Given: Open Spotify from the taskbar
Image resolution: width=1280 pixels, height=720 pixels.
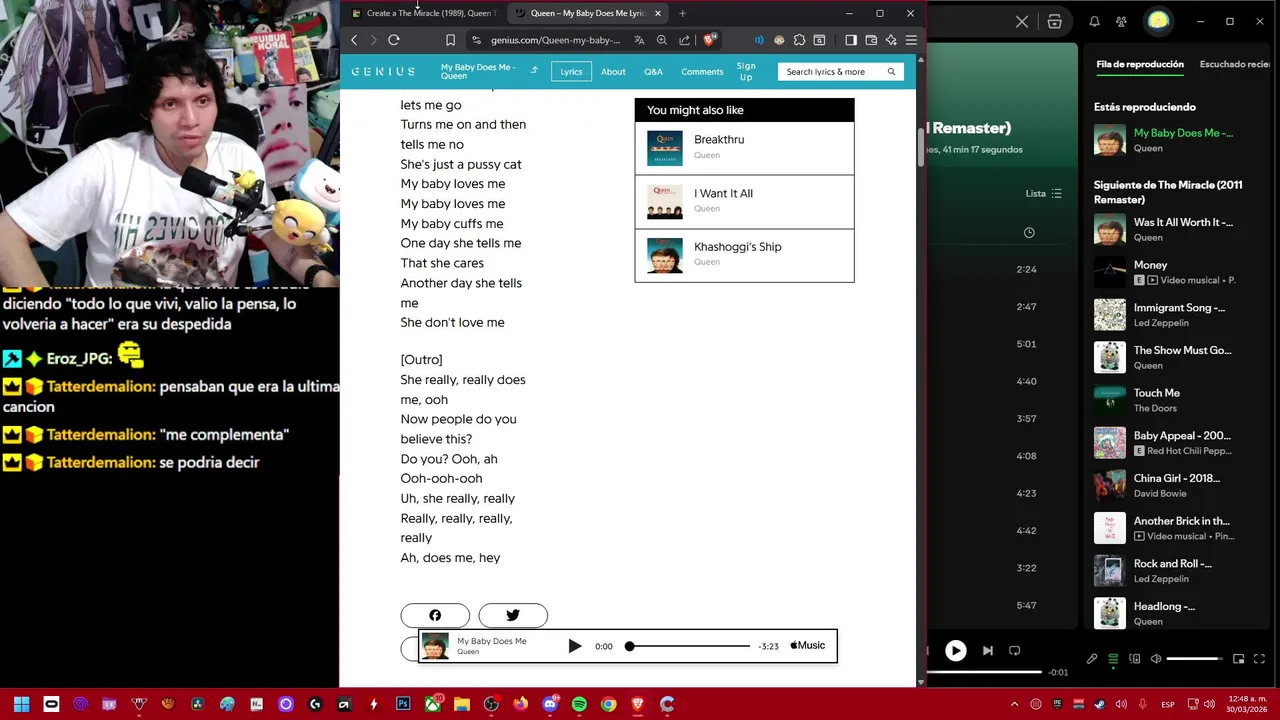Looking at the screenshot, I should click(579, 704).
